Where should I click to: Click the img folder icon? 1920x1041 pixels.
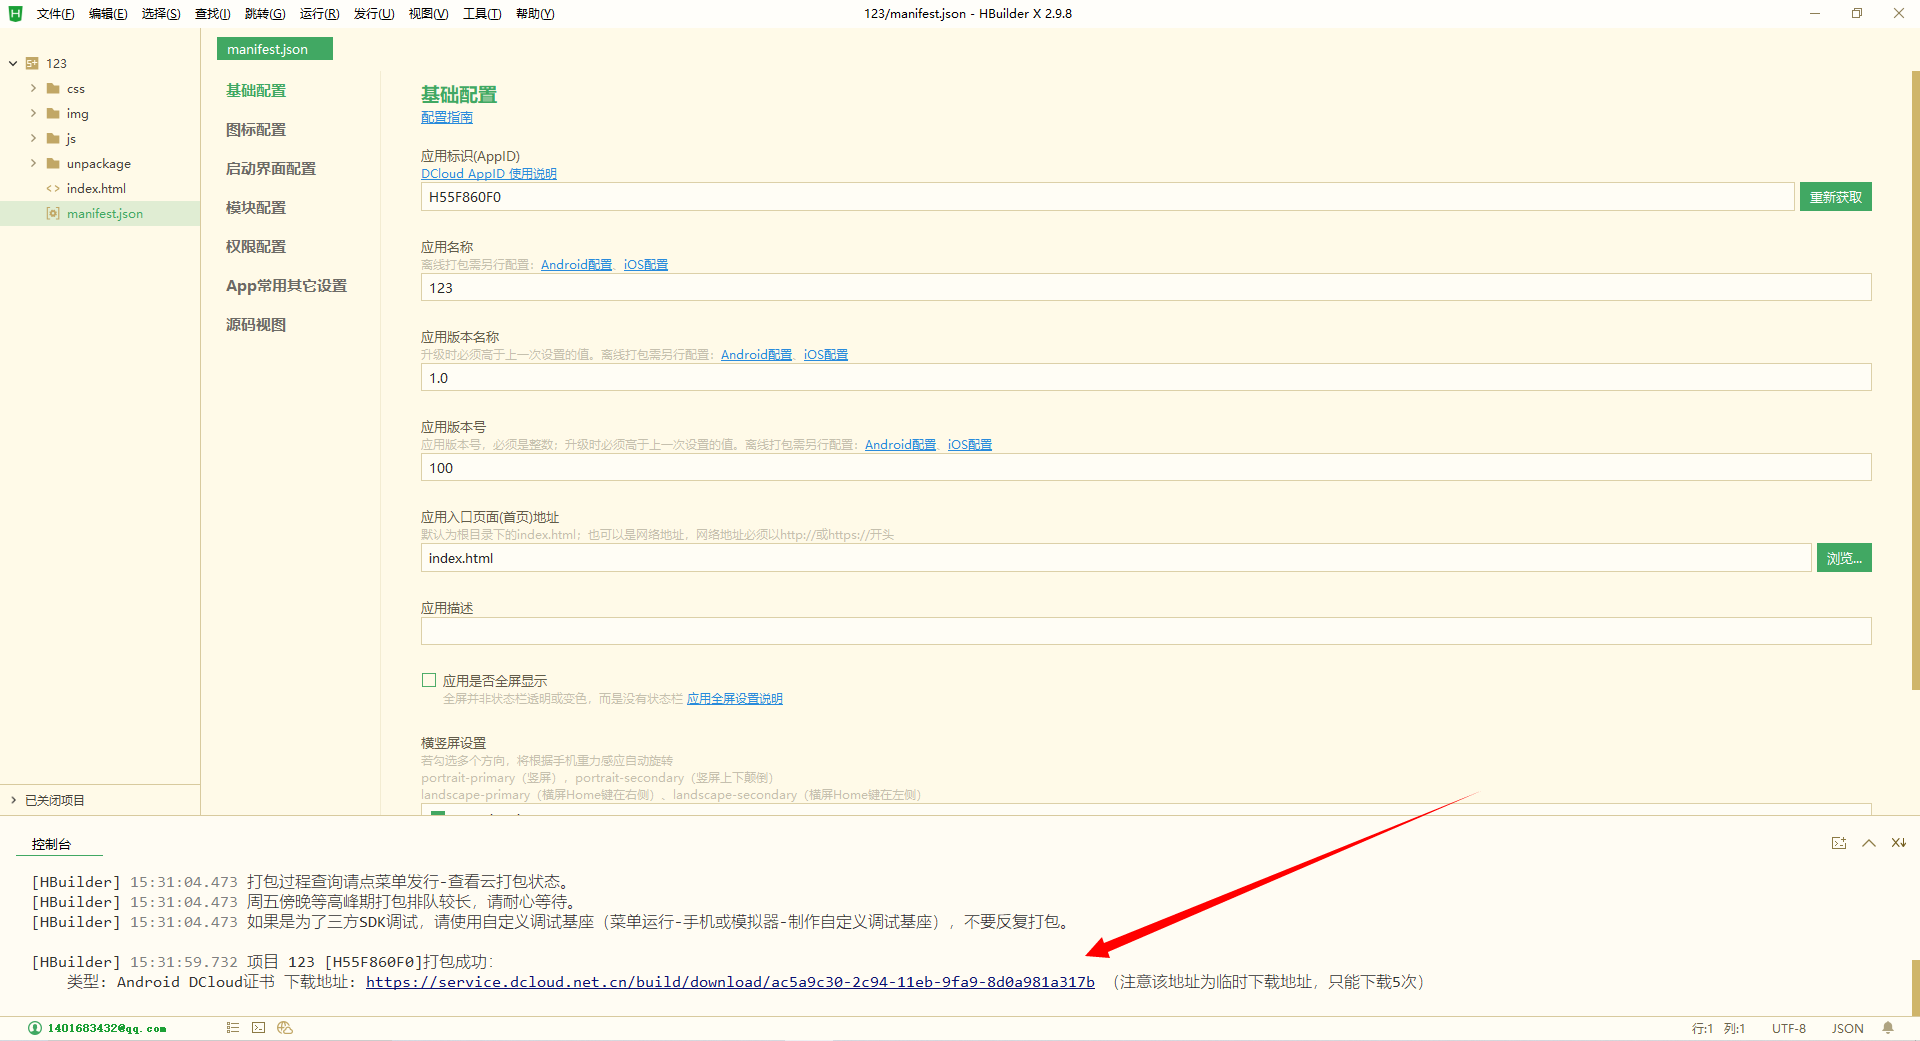(54, 113)
